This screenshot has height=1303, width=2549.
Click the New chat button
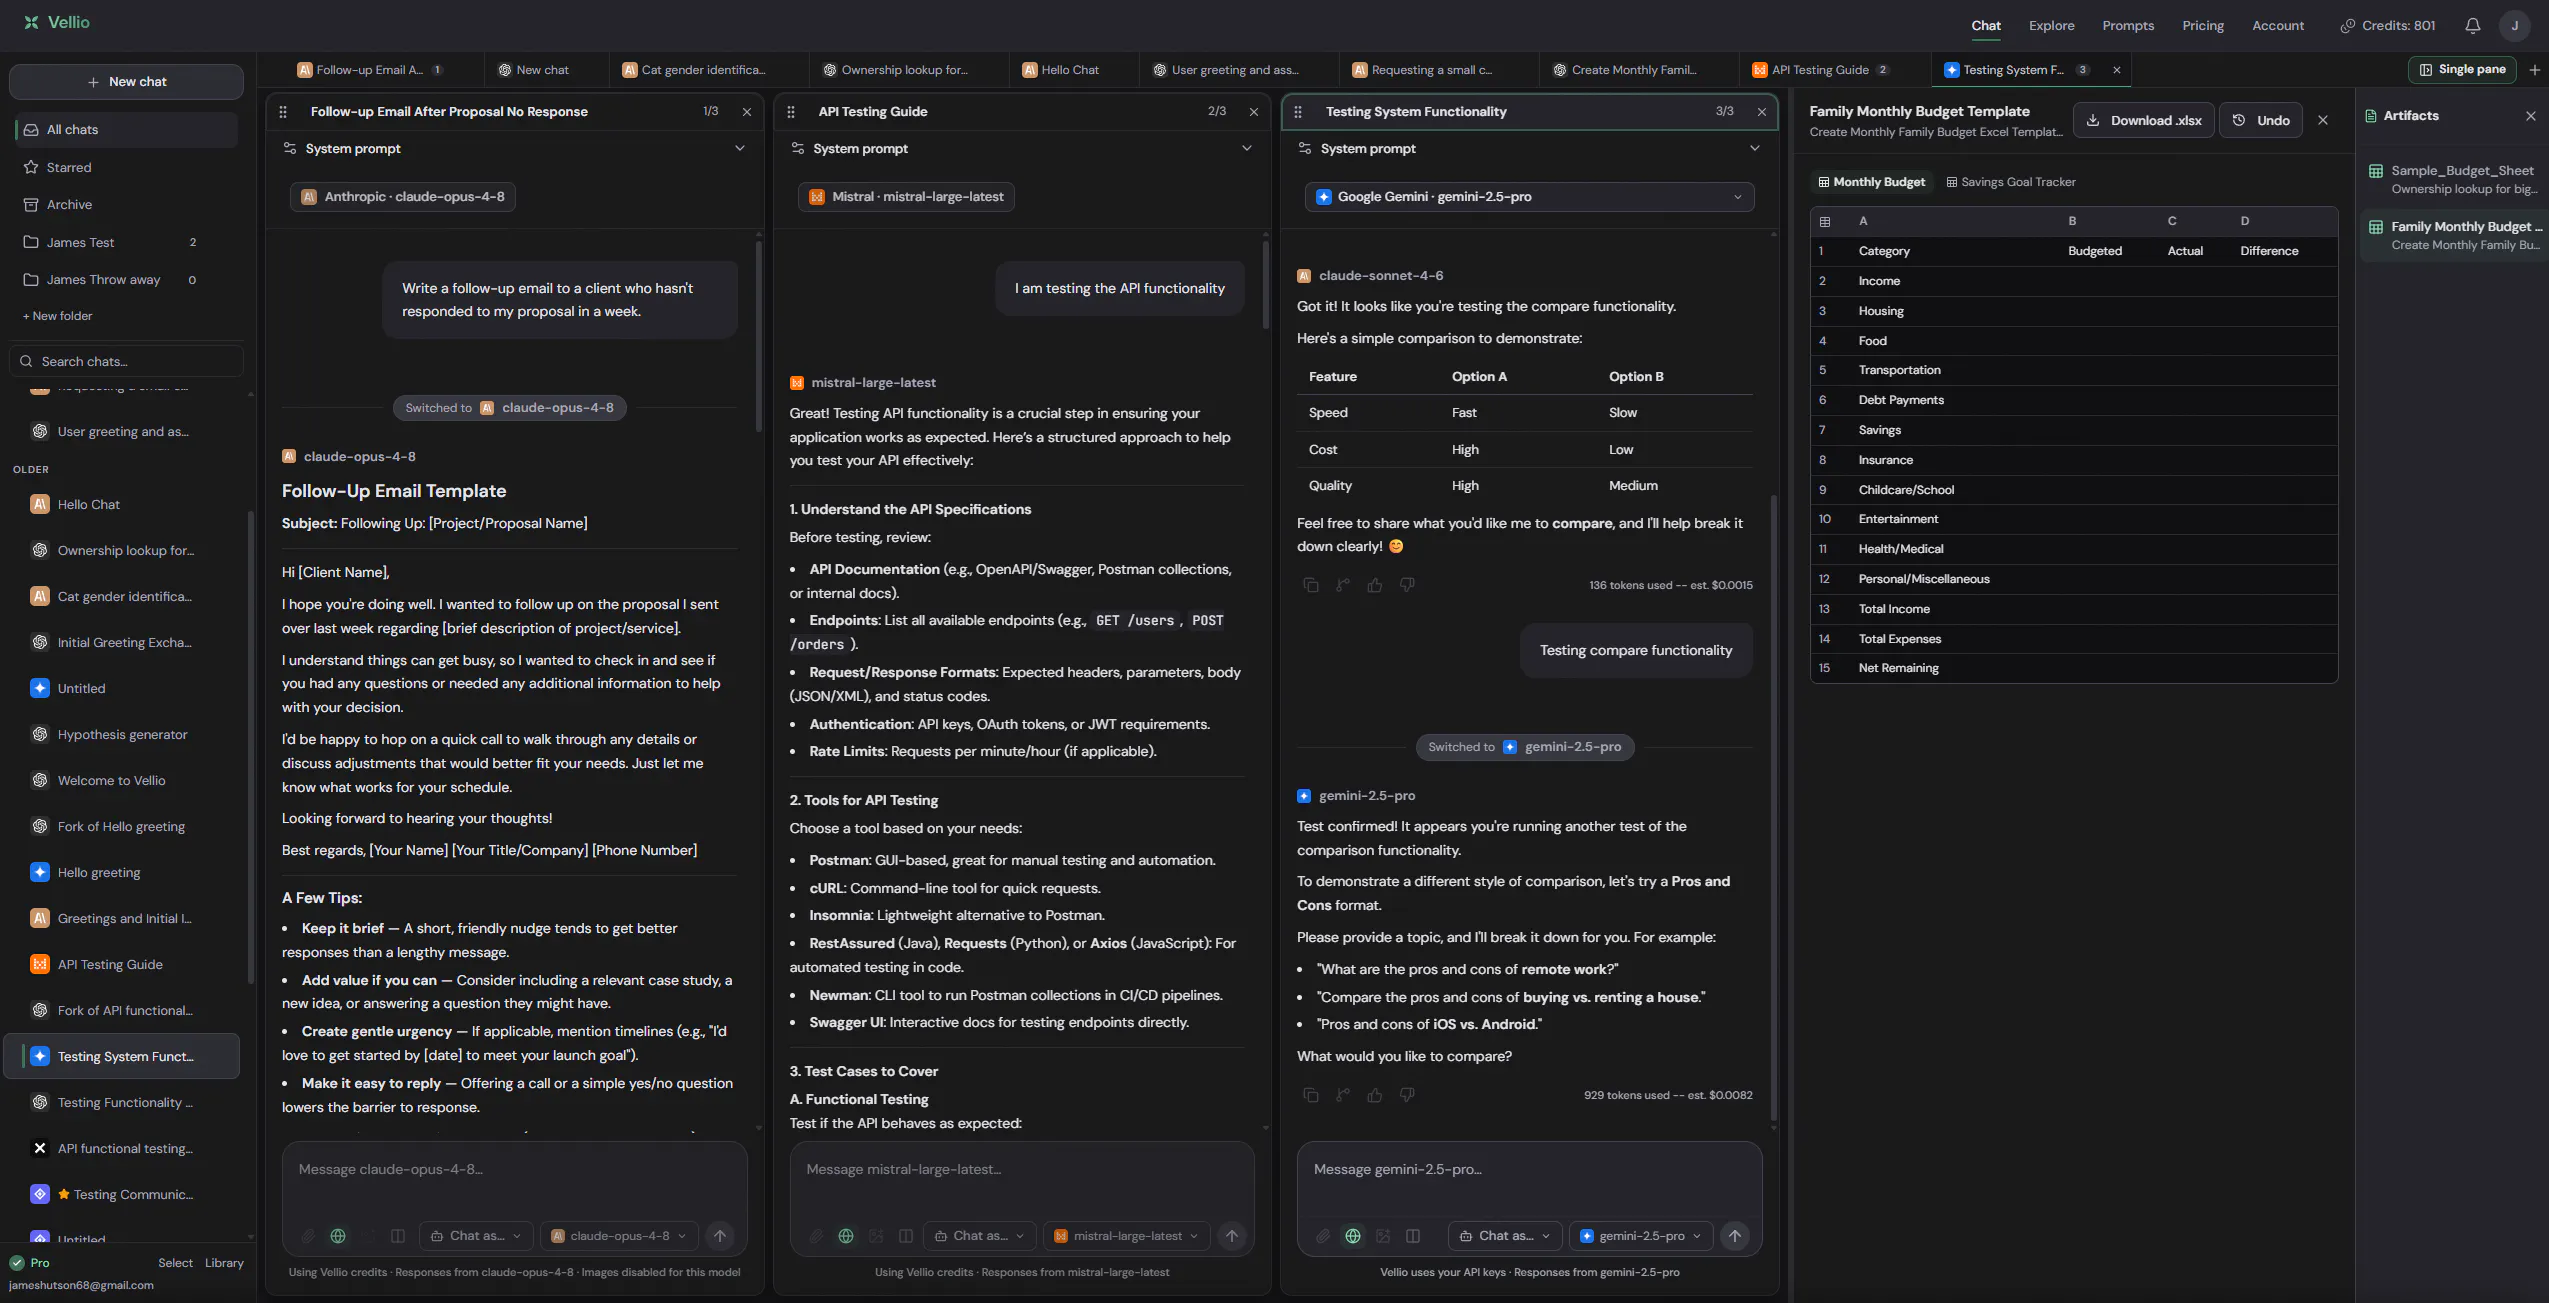point(126,82)
